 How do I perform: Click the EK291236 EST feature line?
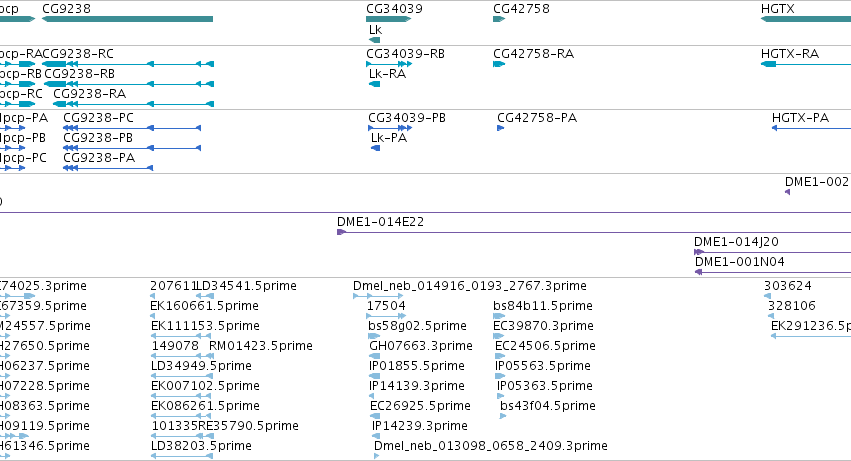click(x=811, y=336)
